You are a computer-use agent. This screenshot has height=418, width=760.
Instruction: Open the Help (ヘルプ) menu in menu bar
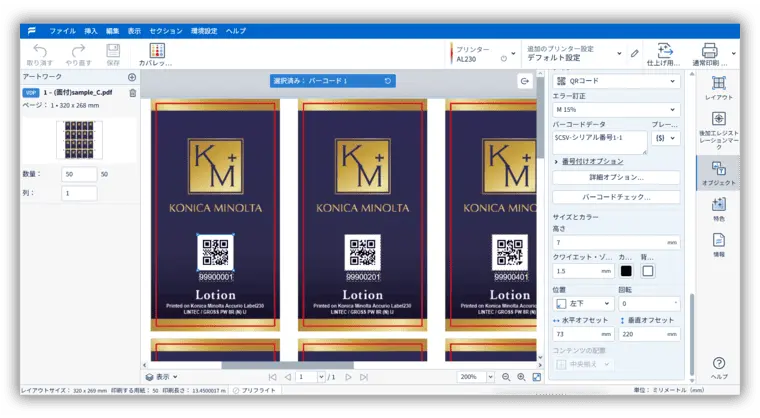[236, 31]
